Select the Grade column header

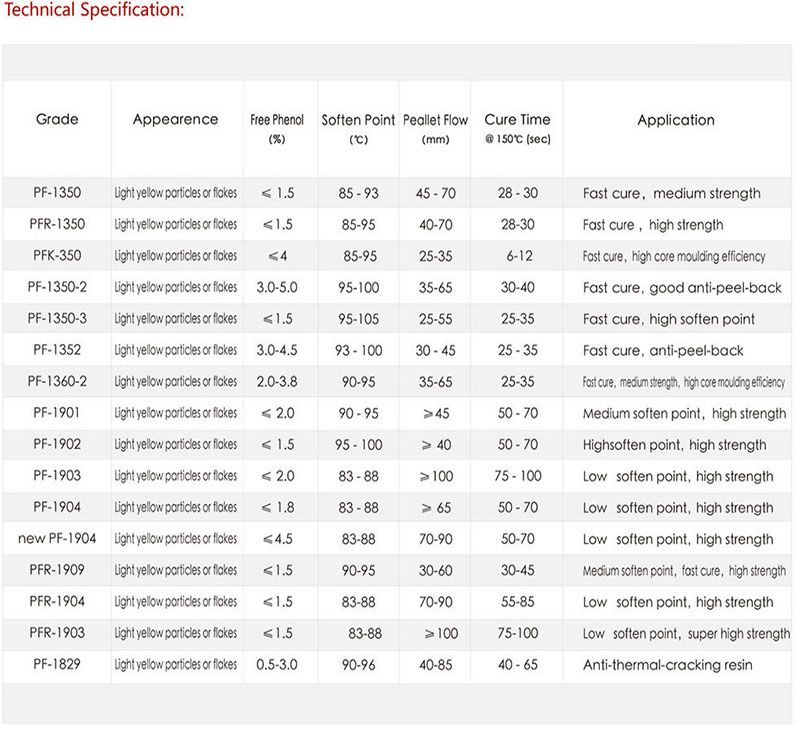pyautogui.click(x=57, y=120)
